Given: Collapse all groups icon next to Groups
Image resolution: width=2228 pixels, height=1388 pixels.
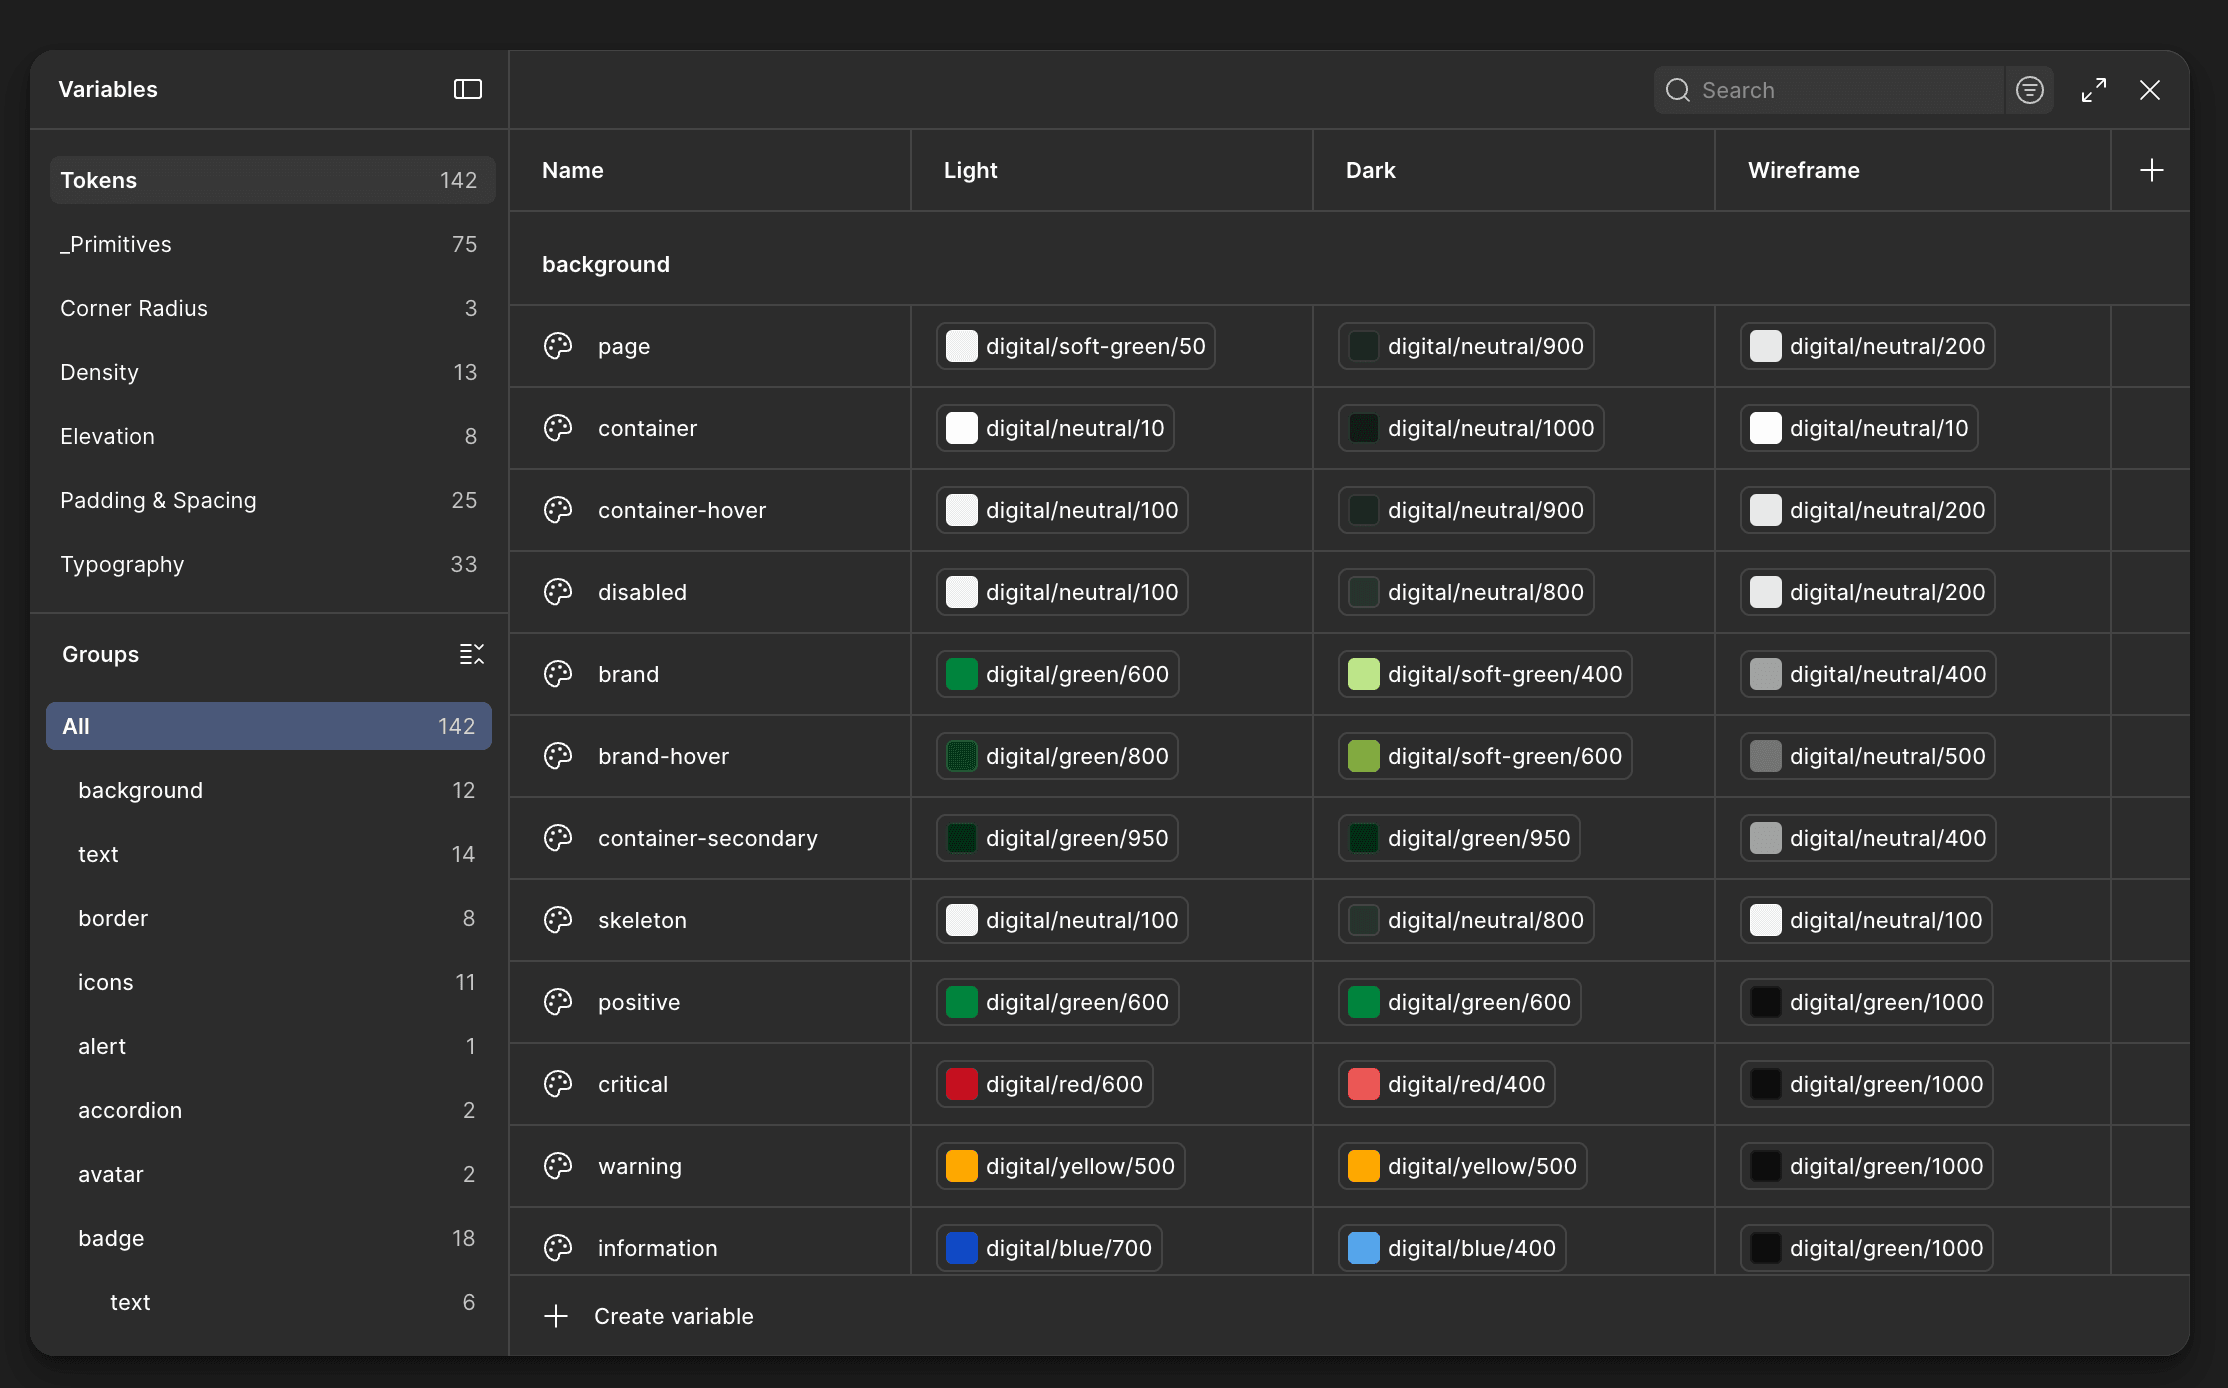Looking at the screenshot, I should tap(472, 654).
